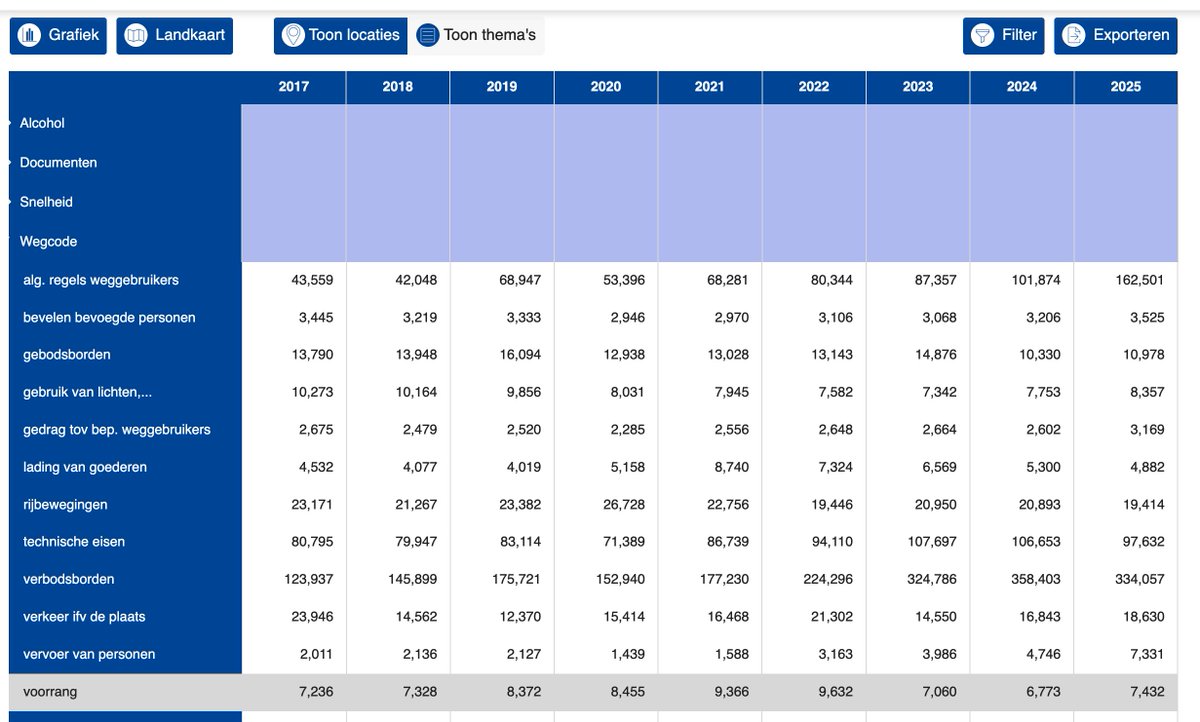Open the Exporteren button
The width and height of the screenshot is (1200, 722).
(1116, 36)
